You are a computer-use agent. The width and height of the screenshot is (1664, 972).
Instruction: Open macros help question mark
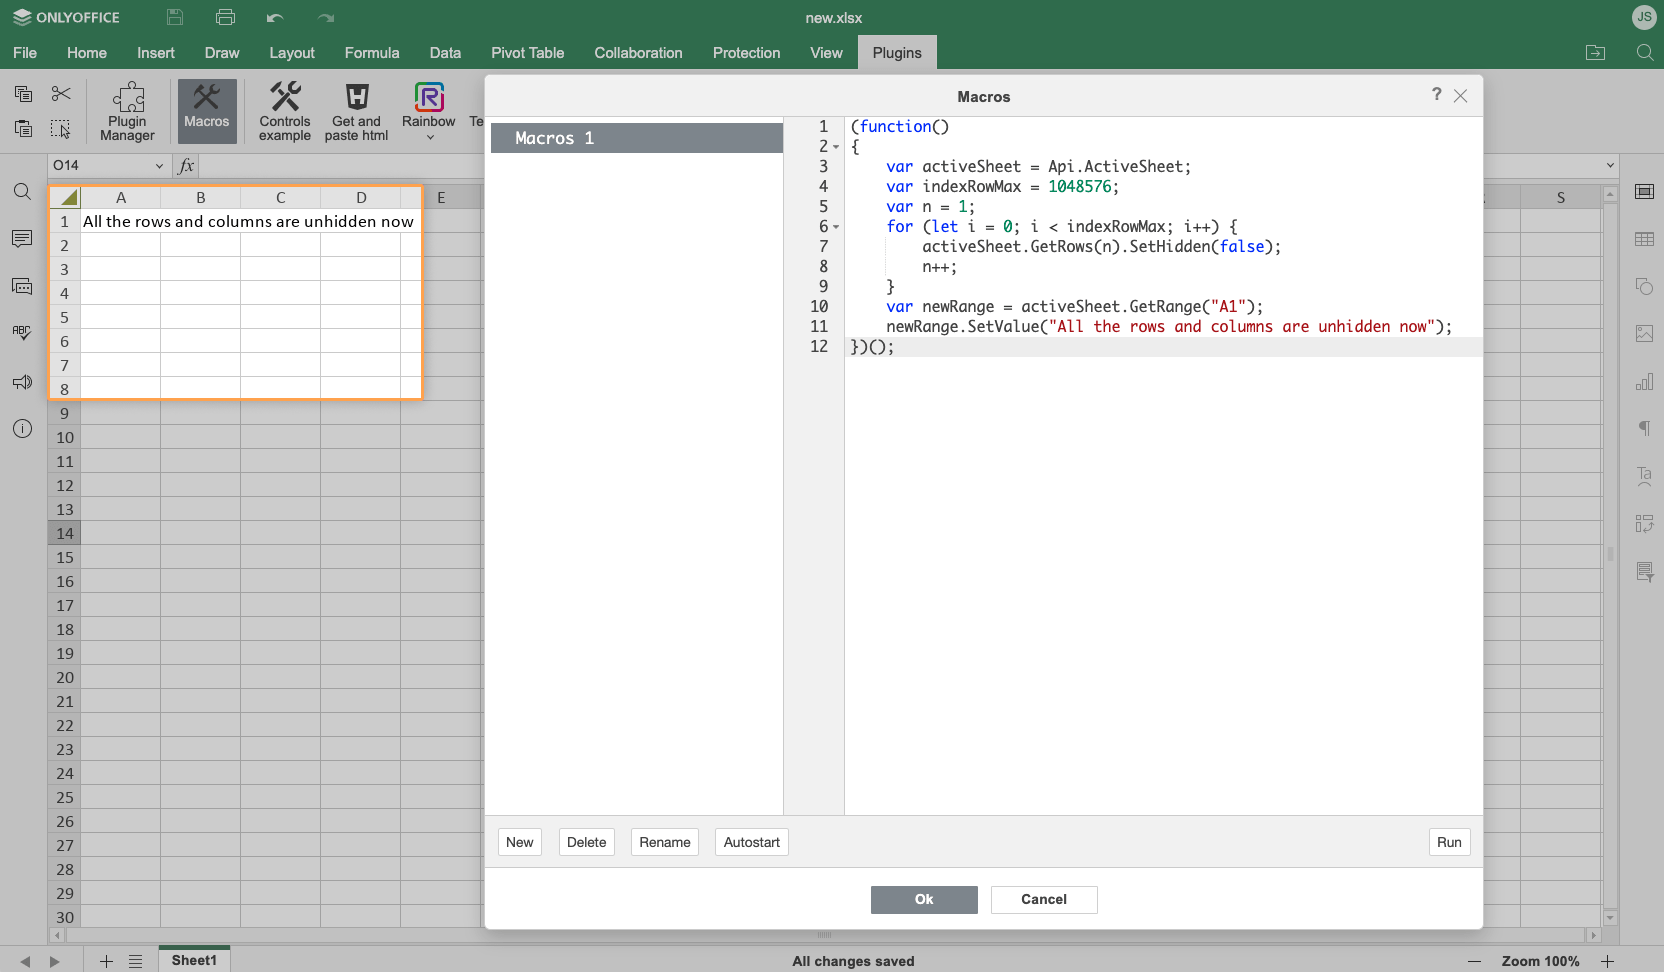tap(1436, 94)
